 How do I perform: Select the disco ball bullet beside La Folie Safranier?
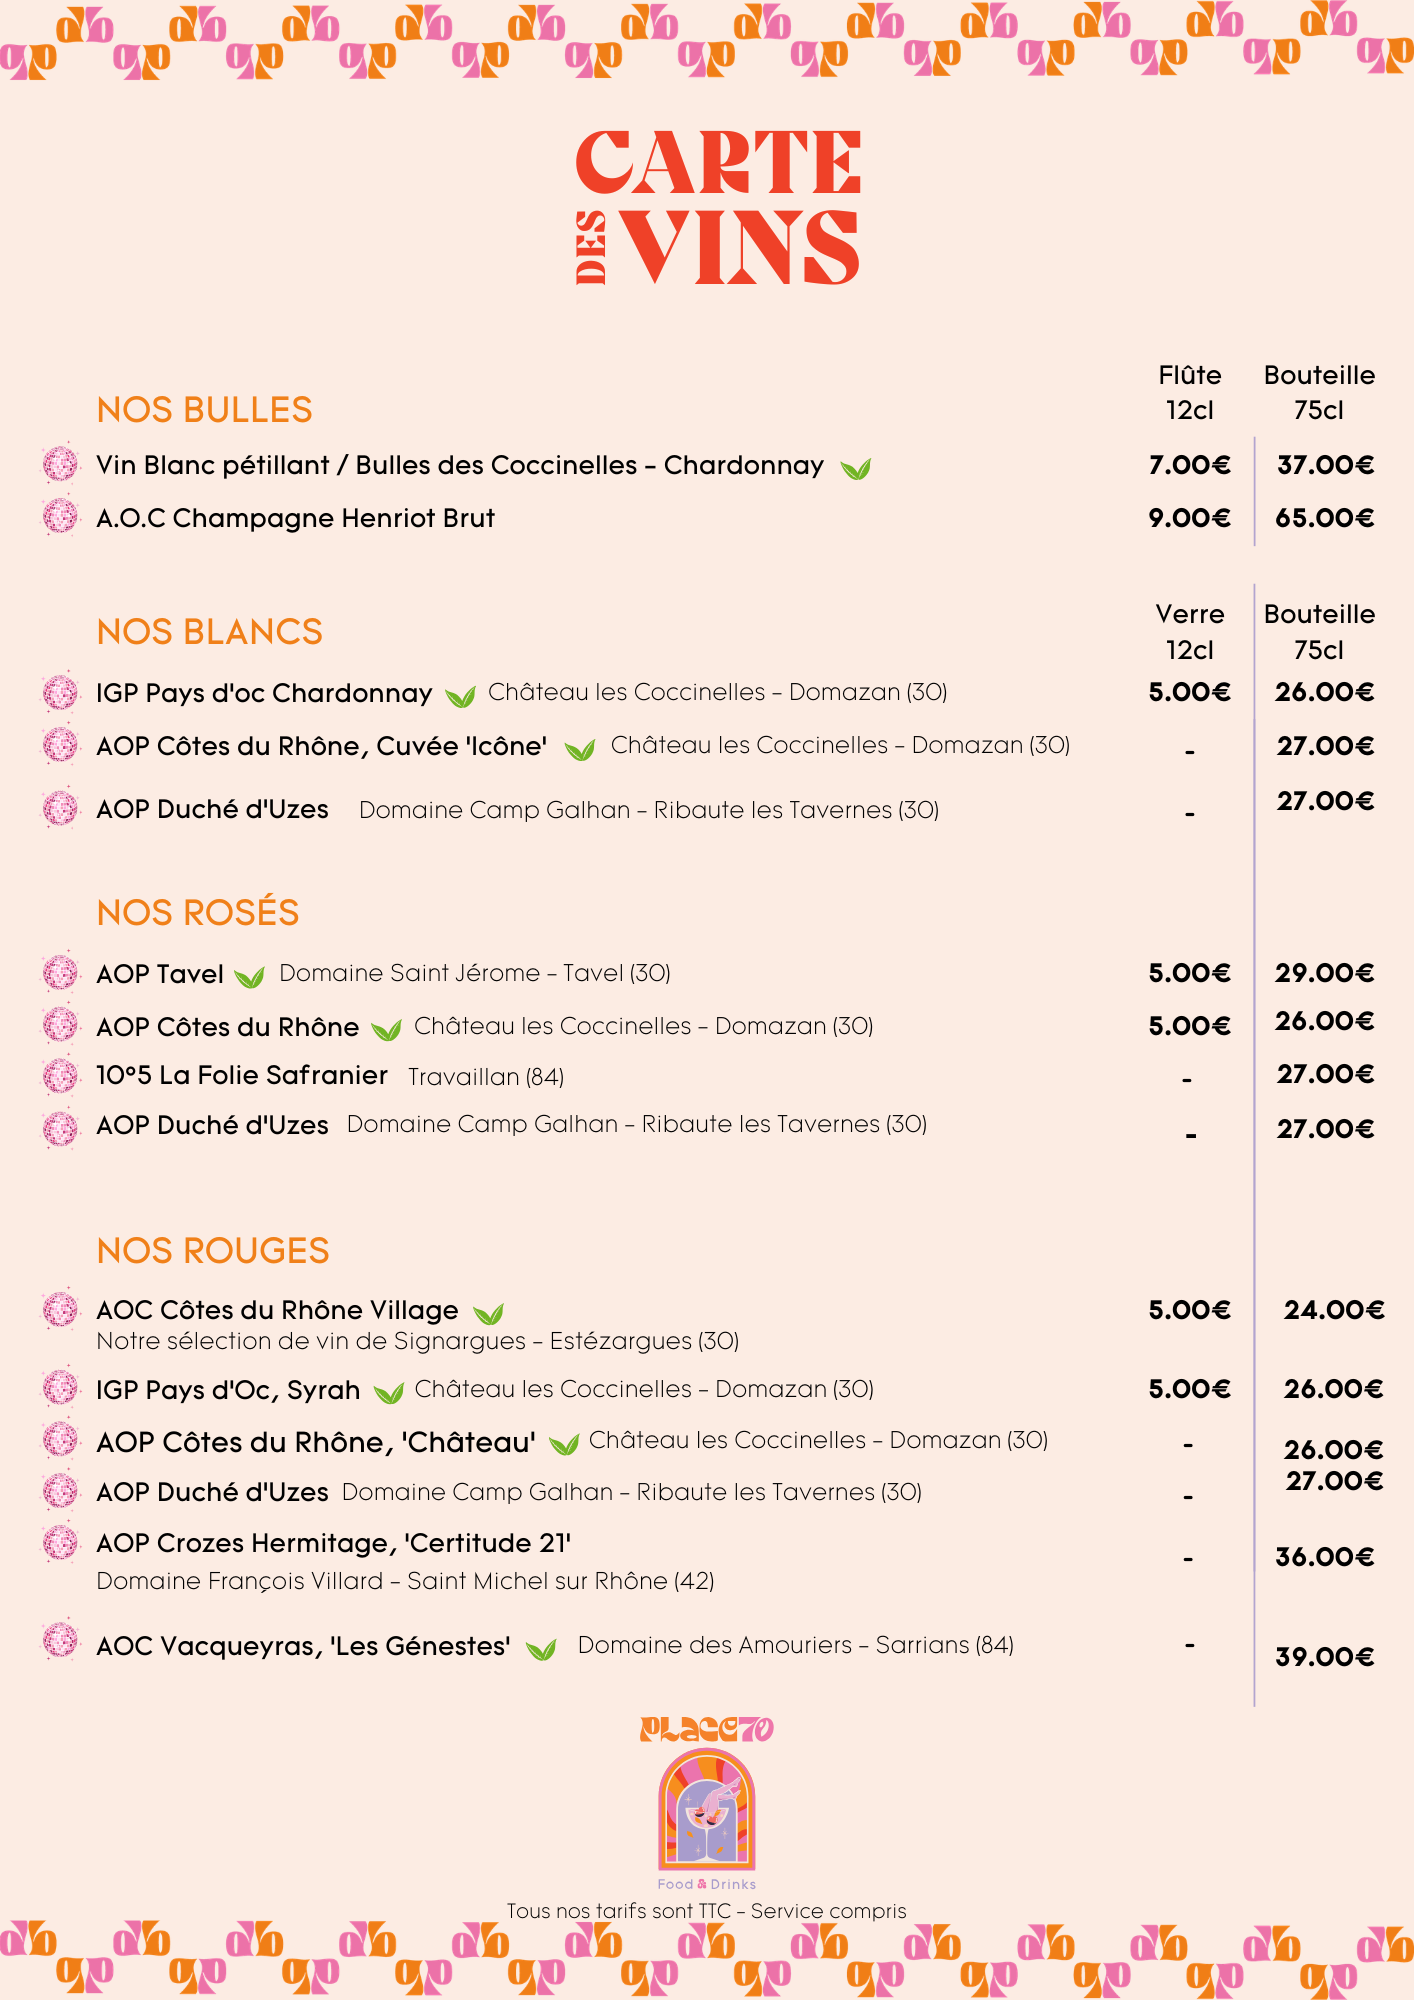click(60, 1076)
